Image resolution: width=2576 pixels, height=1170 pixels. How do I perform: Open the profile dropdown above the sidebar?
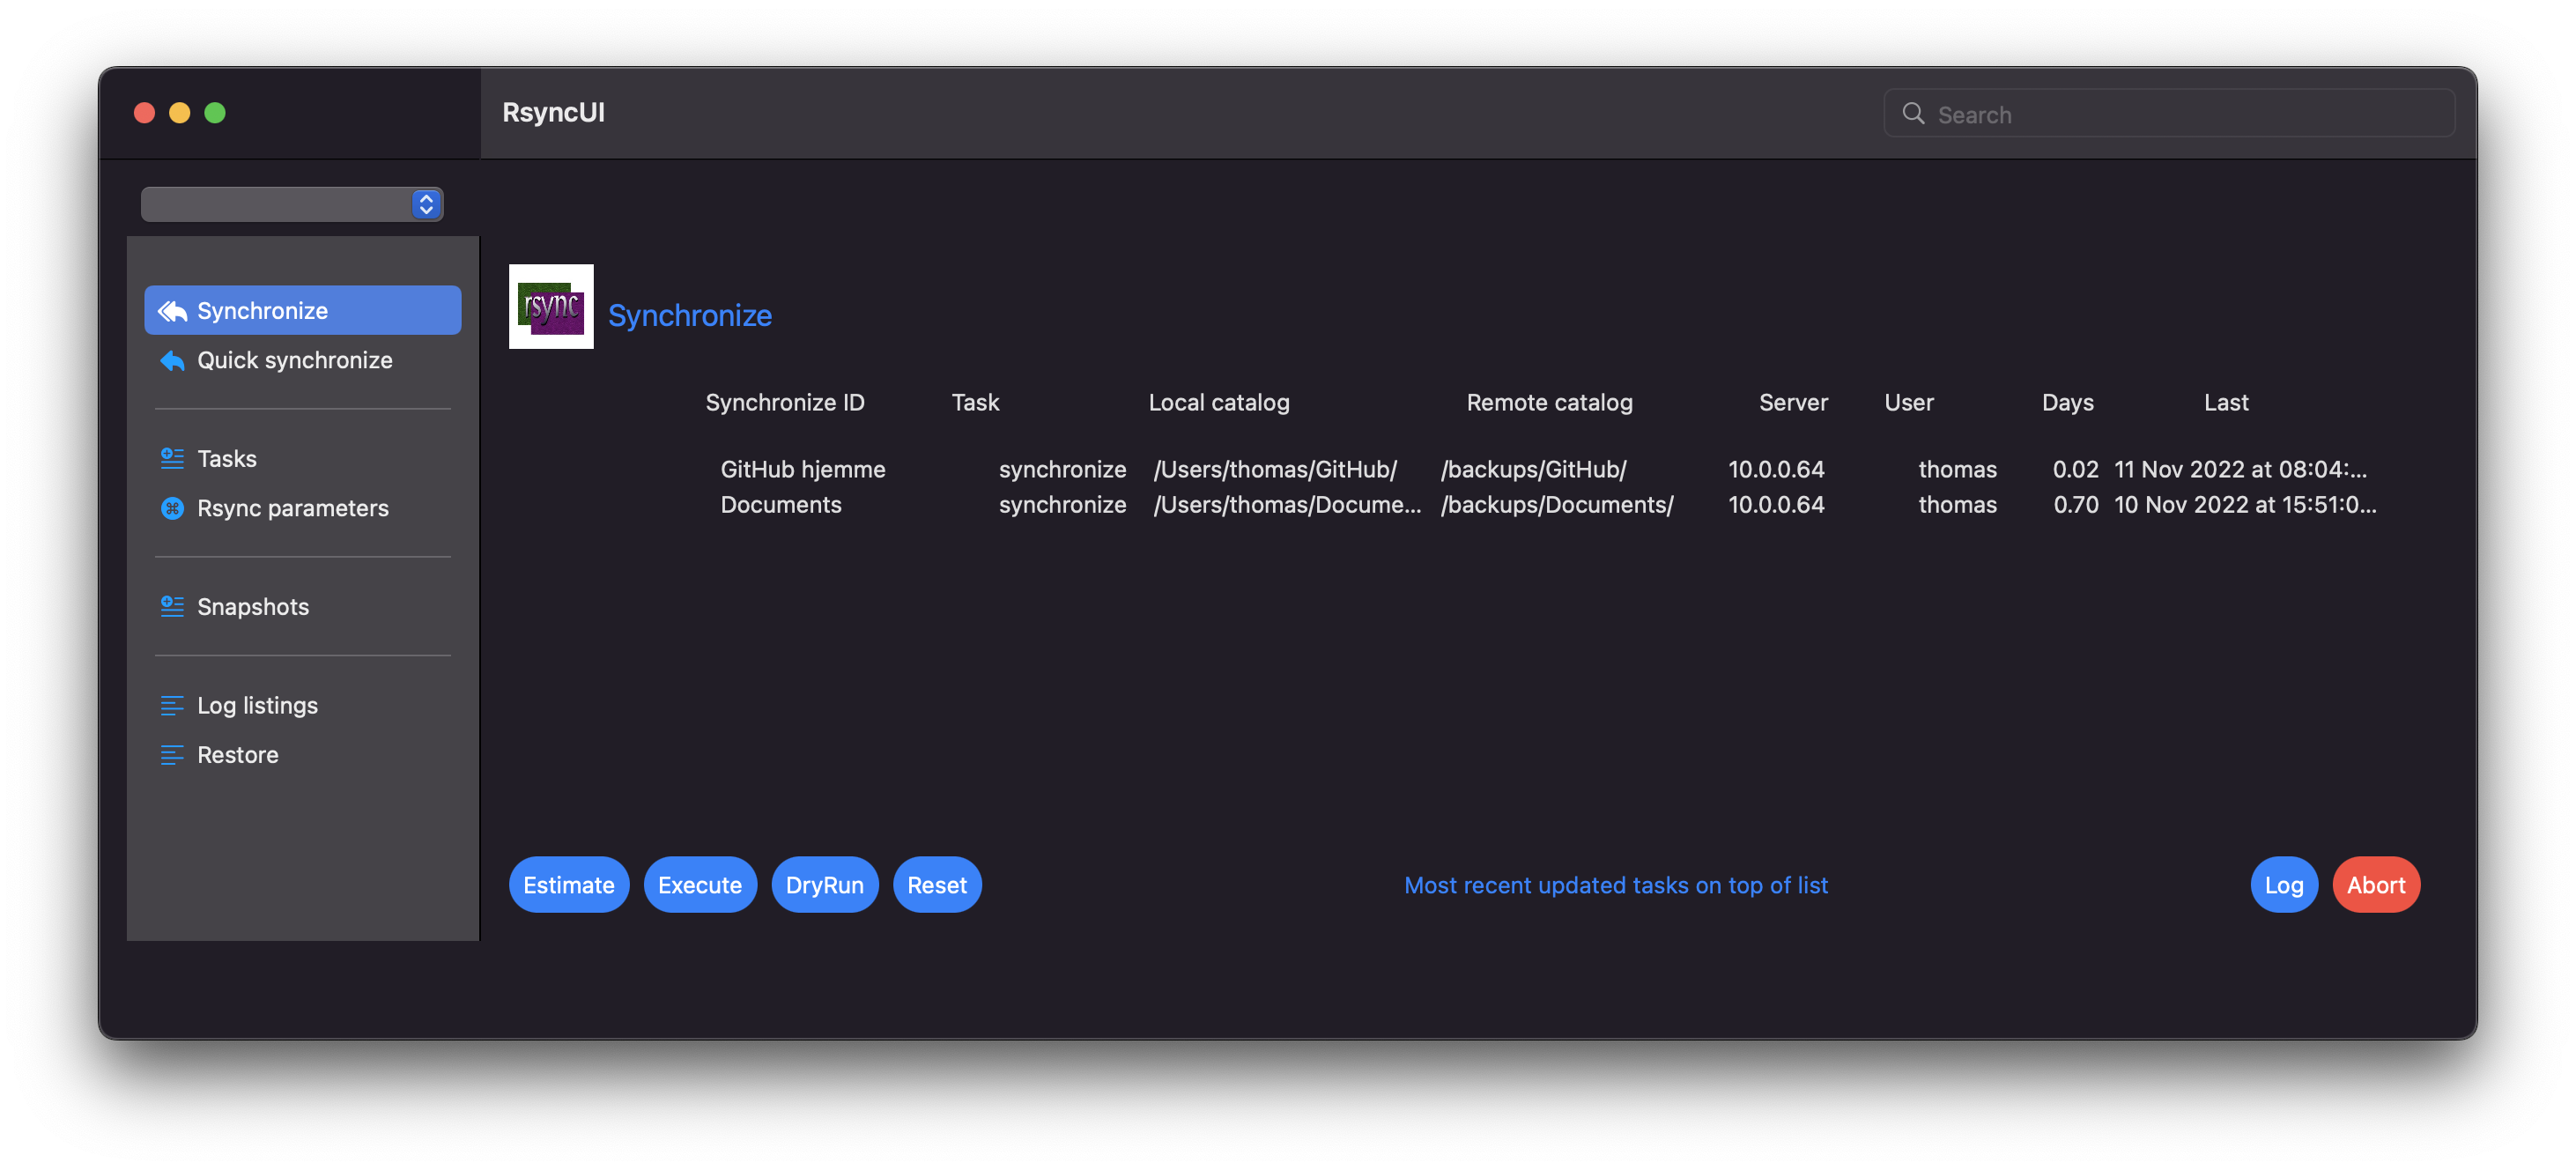point(276,205)
